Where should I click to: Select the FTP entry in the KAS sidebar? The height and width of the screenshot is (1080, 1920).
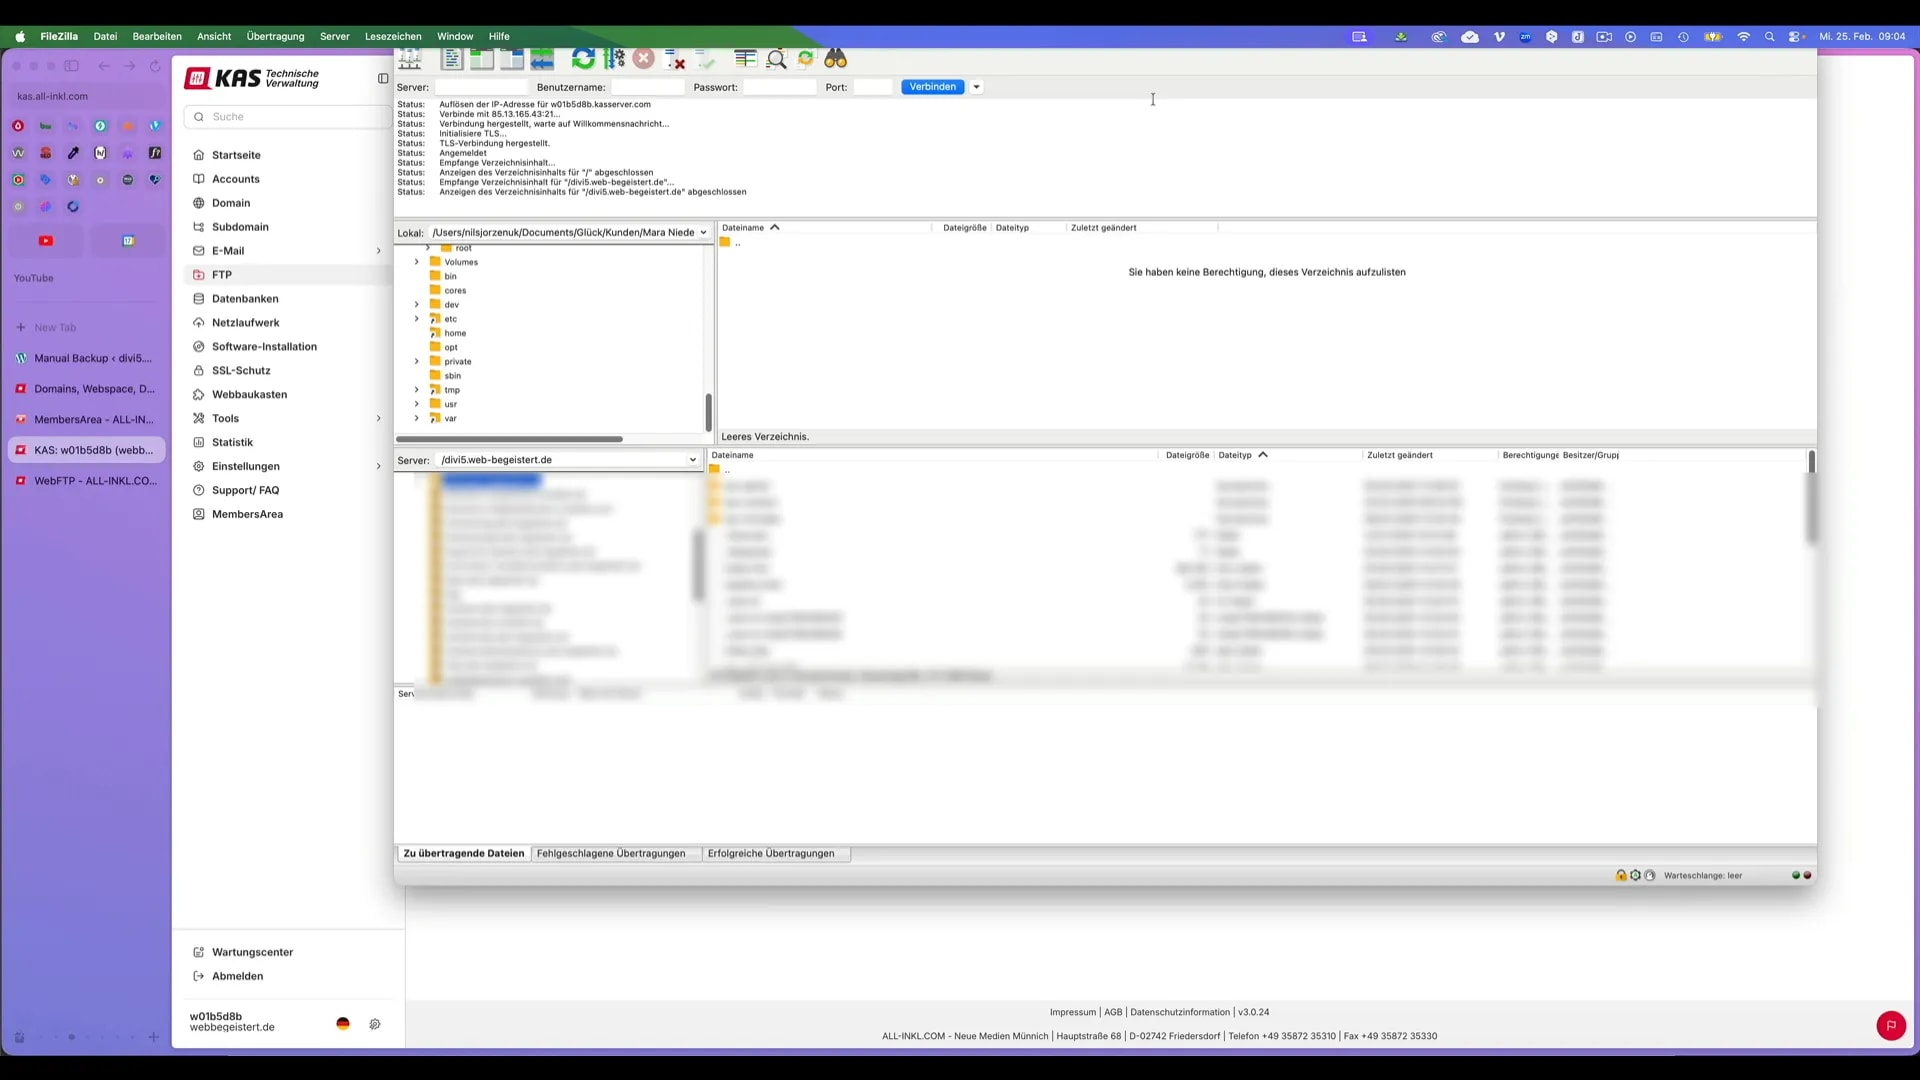221,274
